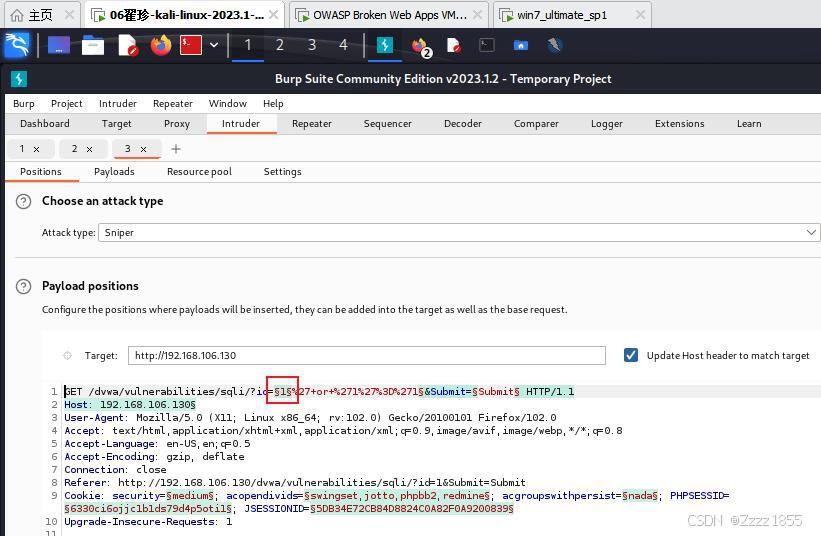The height and width of the screenshot is (536, 821).
Task: Click the show desktop icon in panel
Action: pos(59,46)
